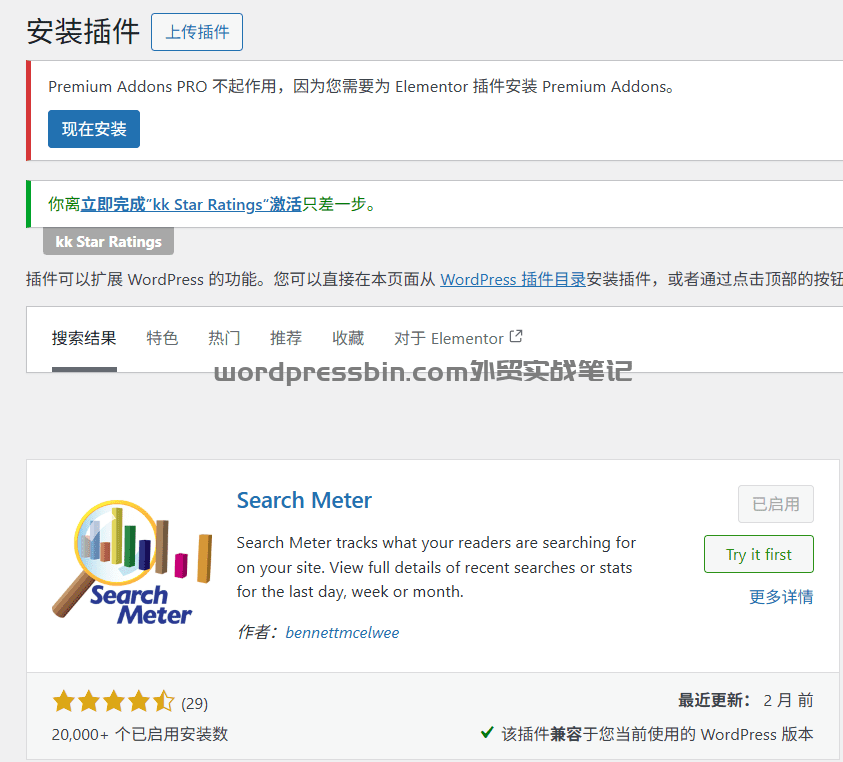Click the Search Meter star rating display
Viewport: 843px width, 762px height.
pyautogui.click(x=113, y=701)
